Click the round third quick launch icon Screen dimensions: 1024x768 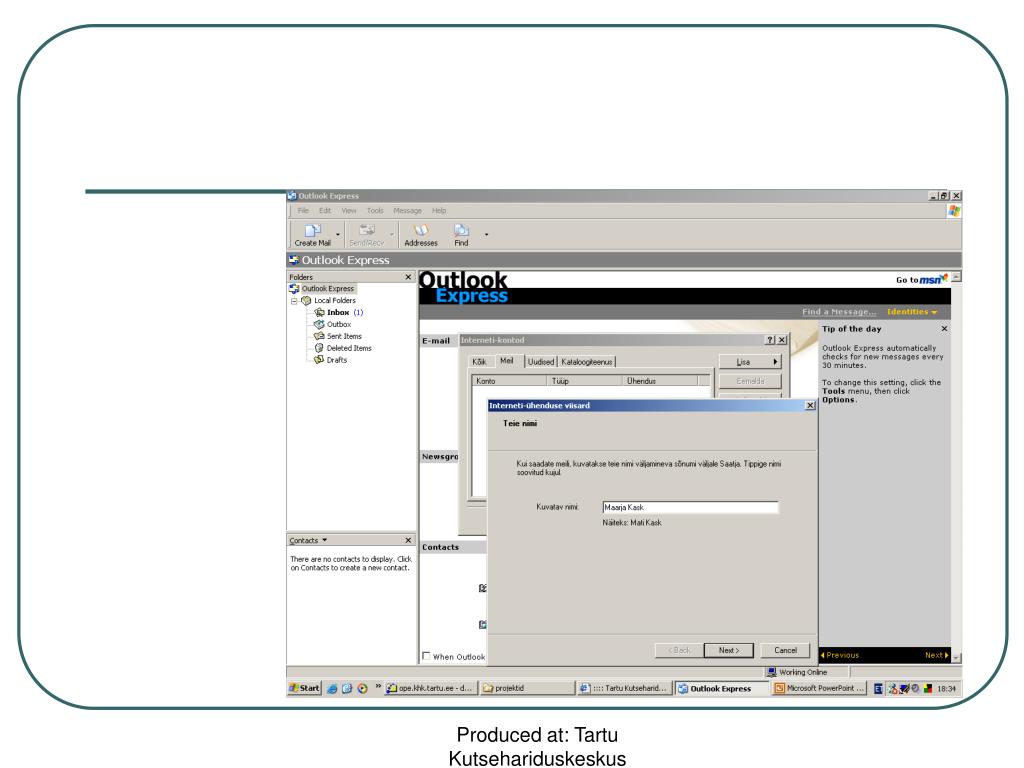[362, 688]
